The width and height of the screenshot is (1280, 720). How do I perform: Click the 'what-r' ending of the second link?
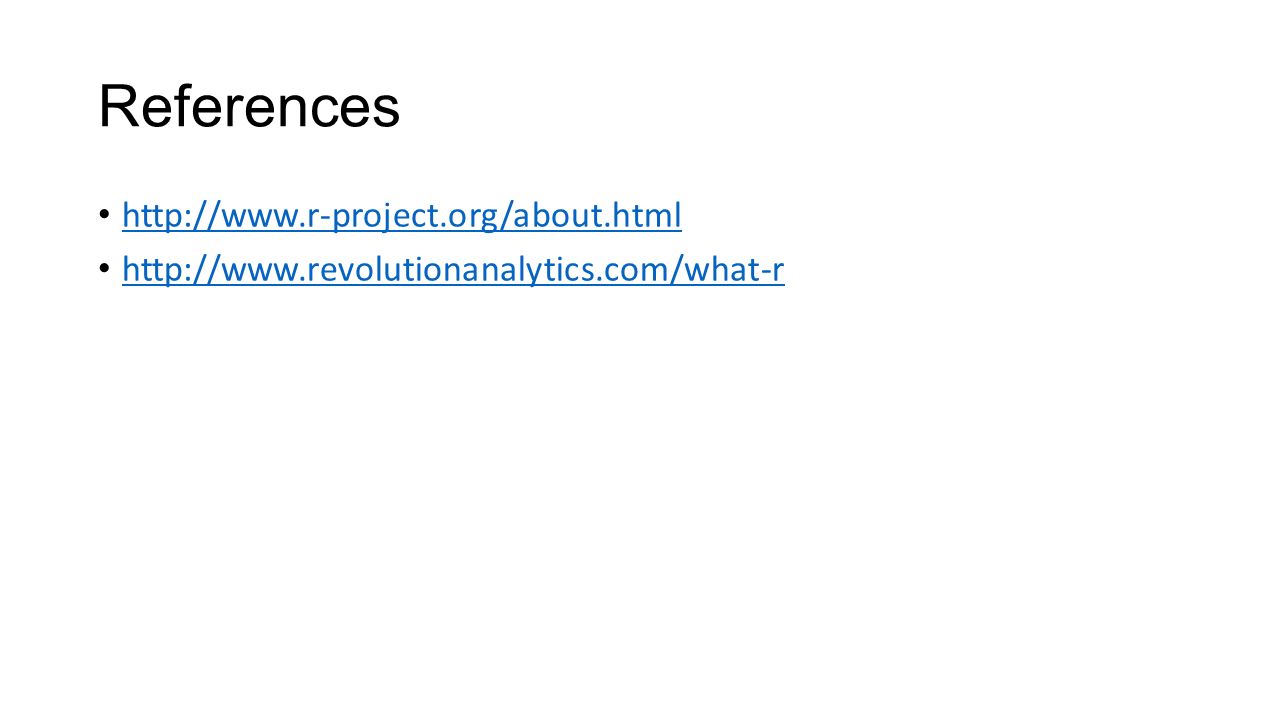(731, 269)
